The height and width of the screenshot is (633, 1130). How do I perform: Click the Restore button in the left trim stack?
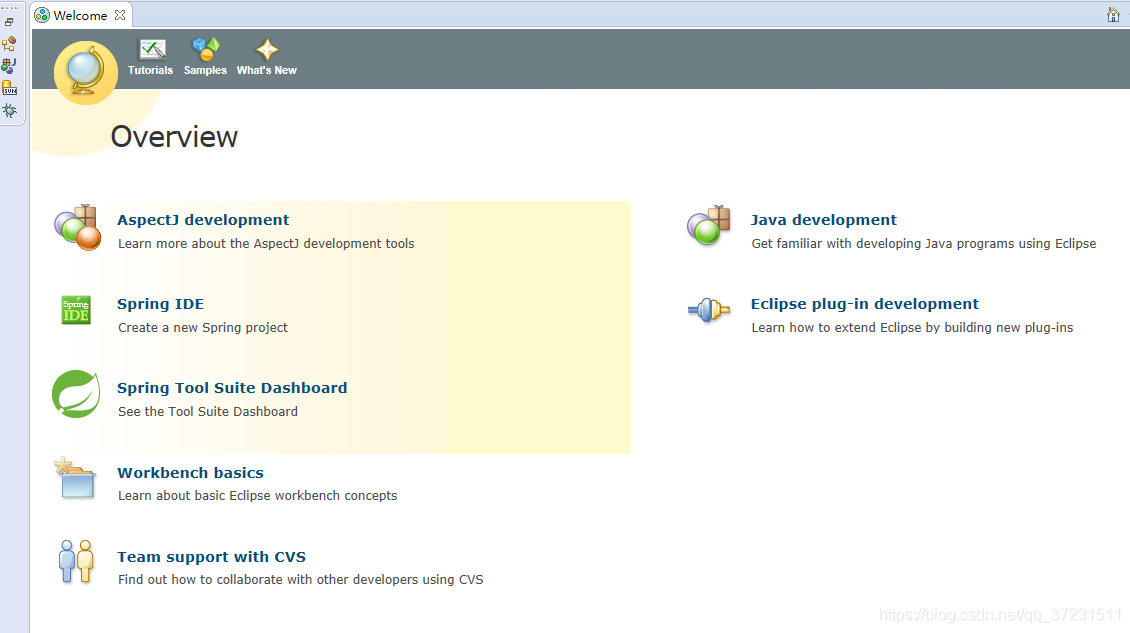[x=9, y=22]
